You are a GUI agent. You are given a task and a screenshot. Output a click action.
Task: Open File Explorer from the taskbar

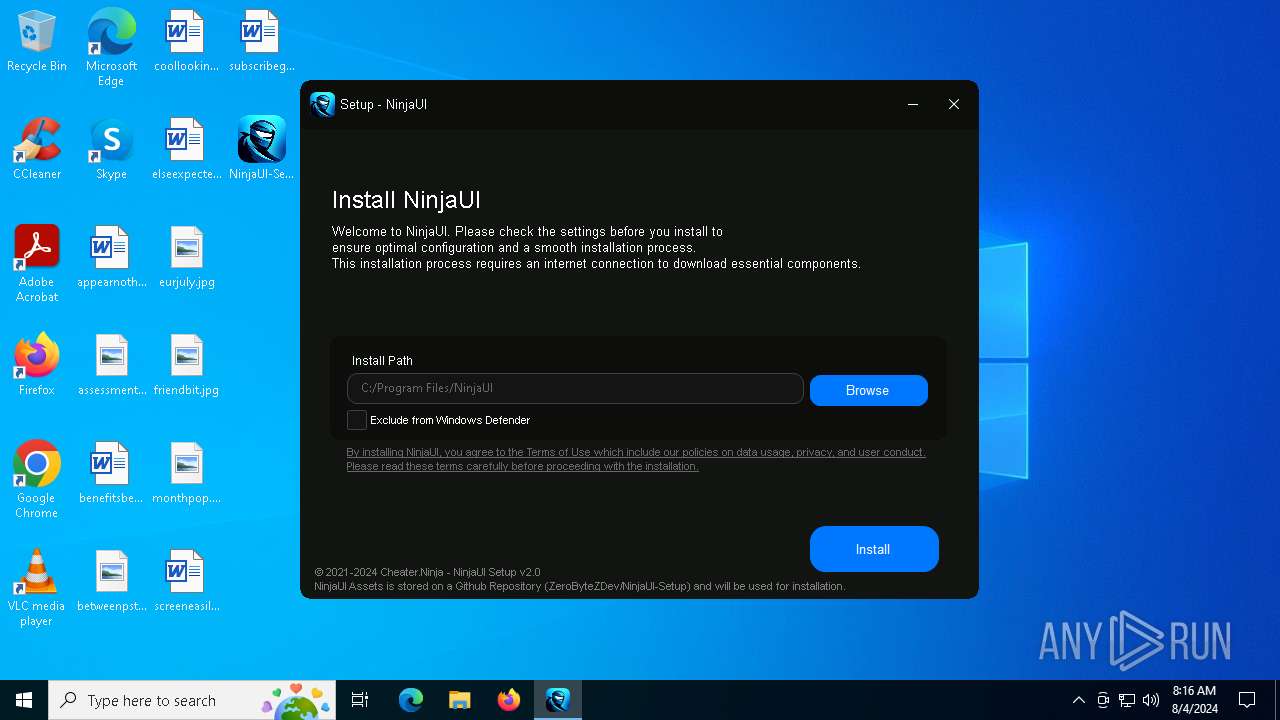coord(459,700)
